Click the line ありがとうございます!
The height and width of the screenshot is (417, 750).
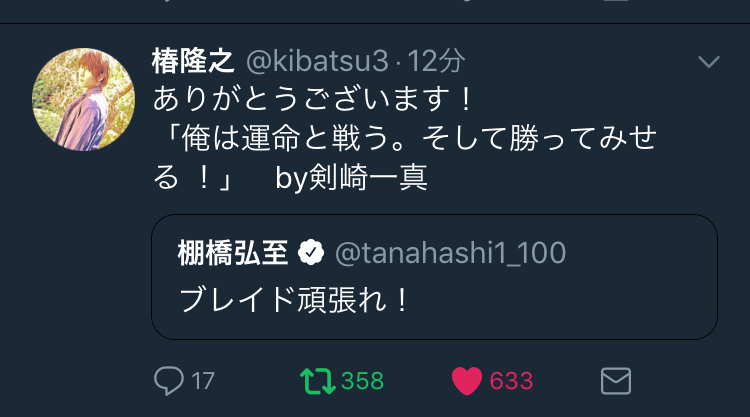[313, 100]
